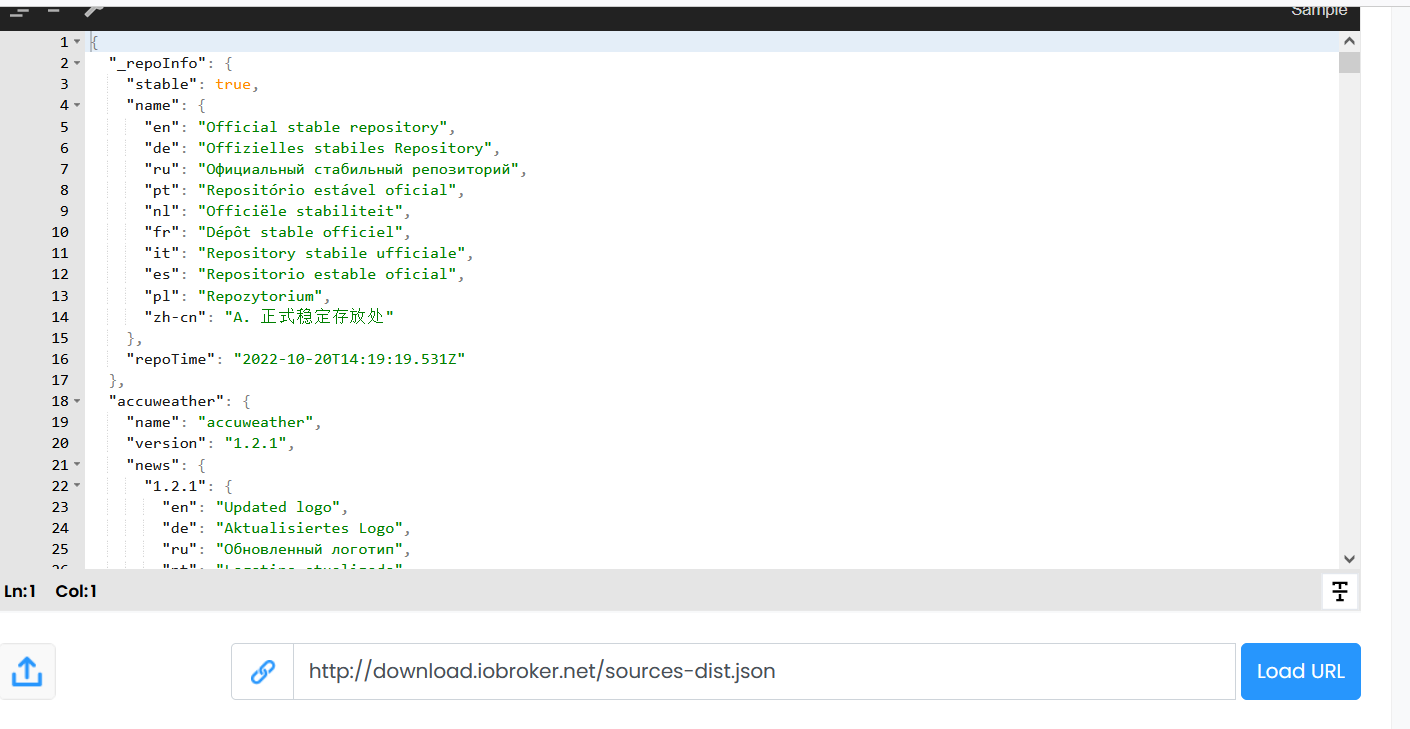The width and height of the screenshot is (1410, 729).
Task: Click the "A. 正式稳定存放处" string
Action: pos(309,317)
